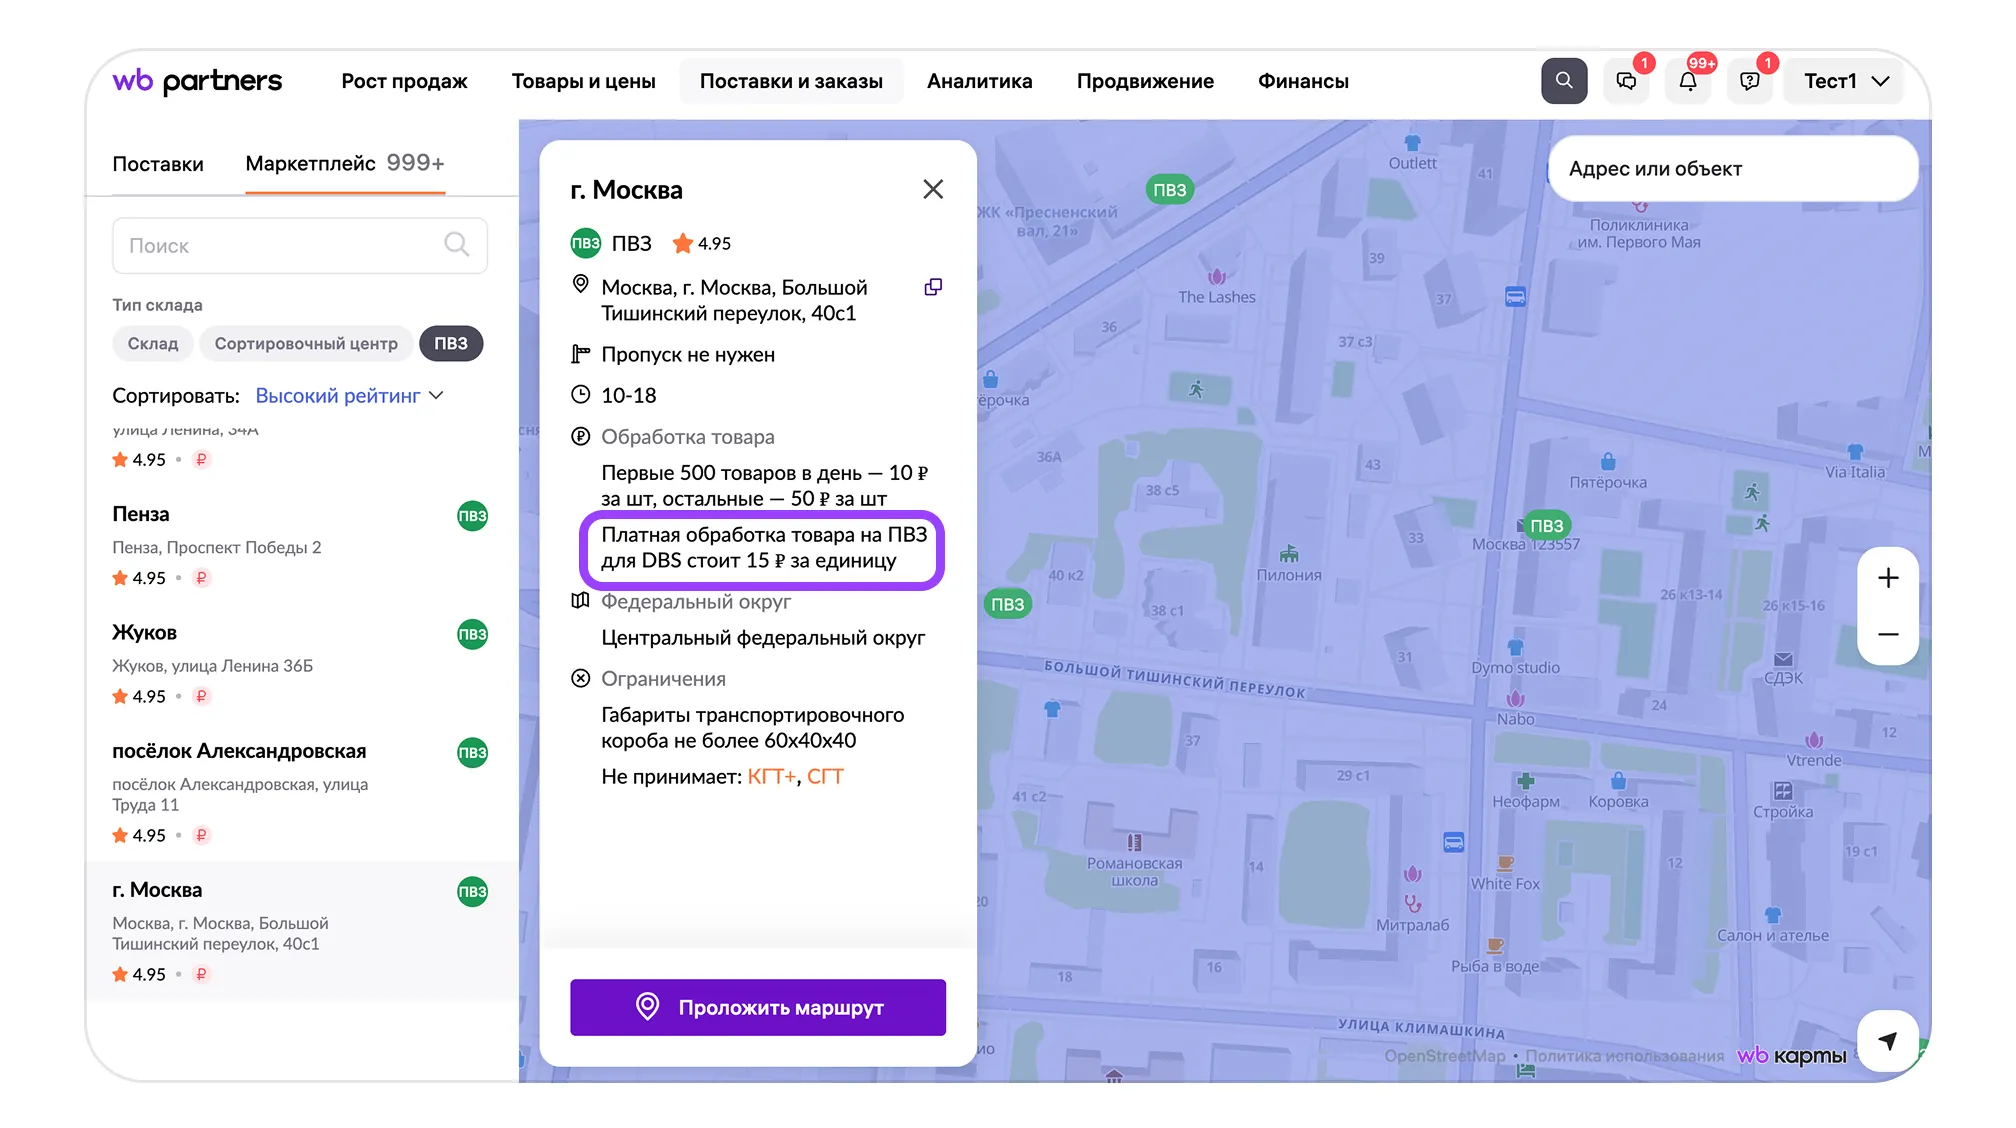Open Финансы menu
This screenshot has width=2016, height=1128.
1303,81
